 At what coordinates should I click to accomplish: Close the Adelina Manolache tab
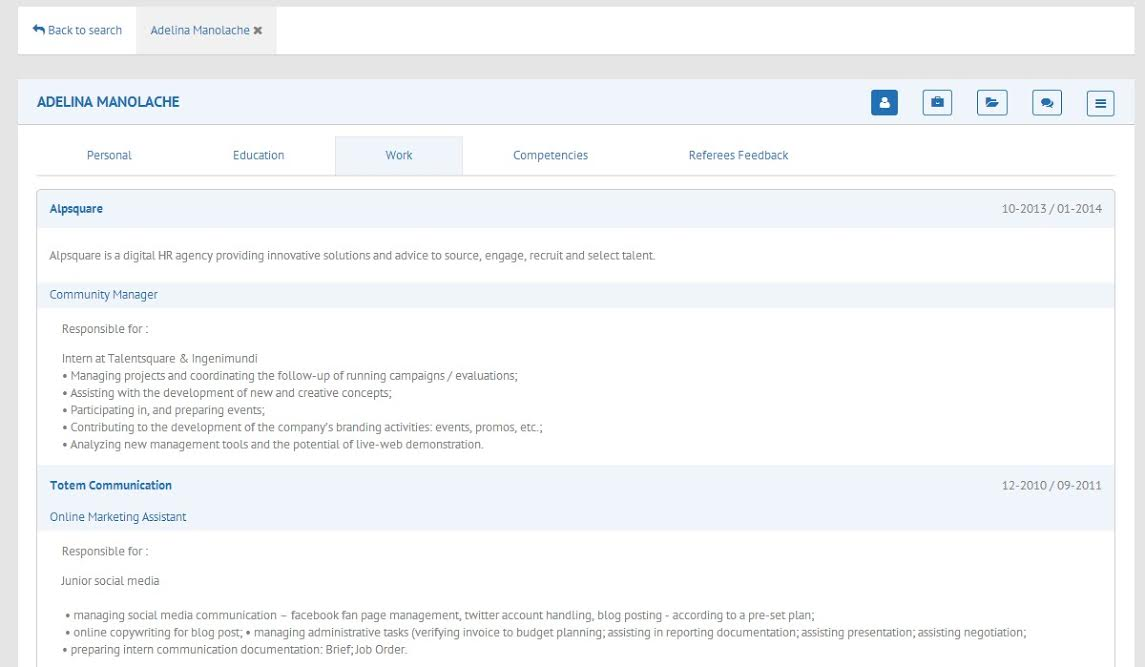[x=258, y=31]
